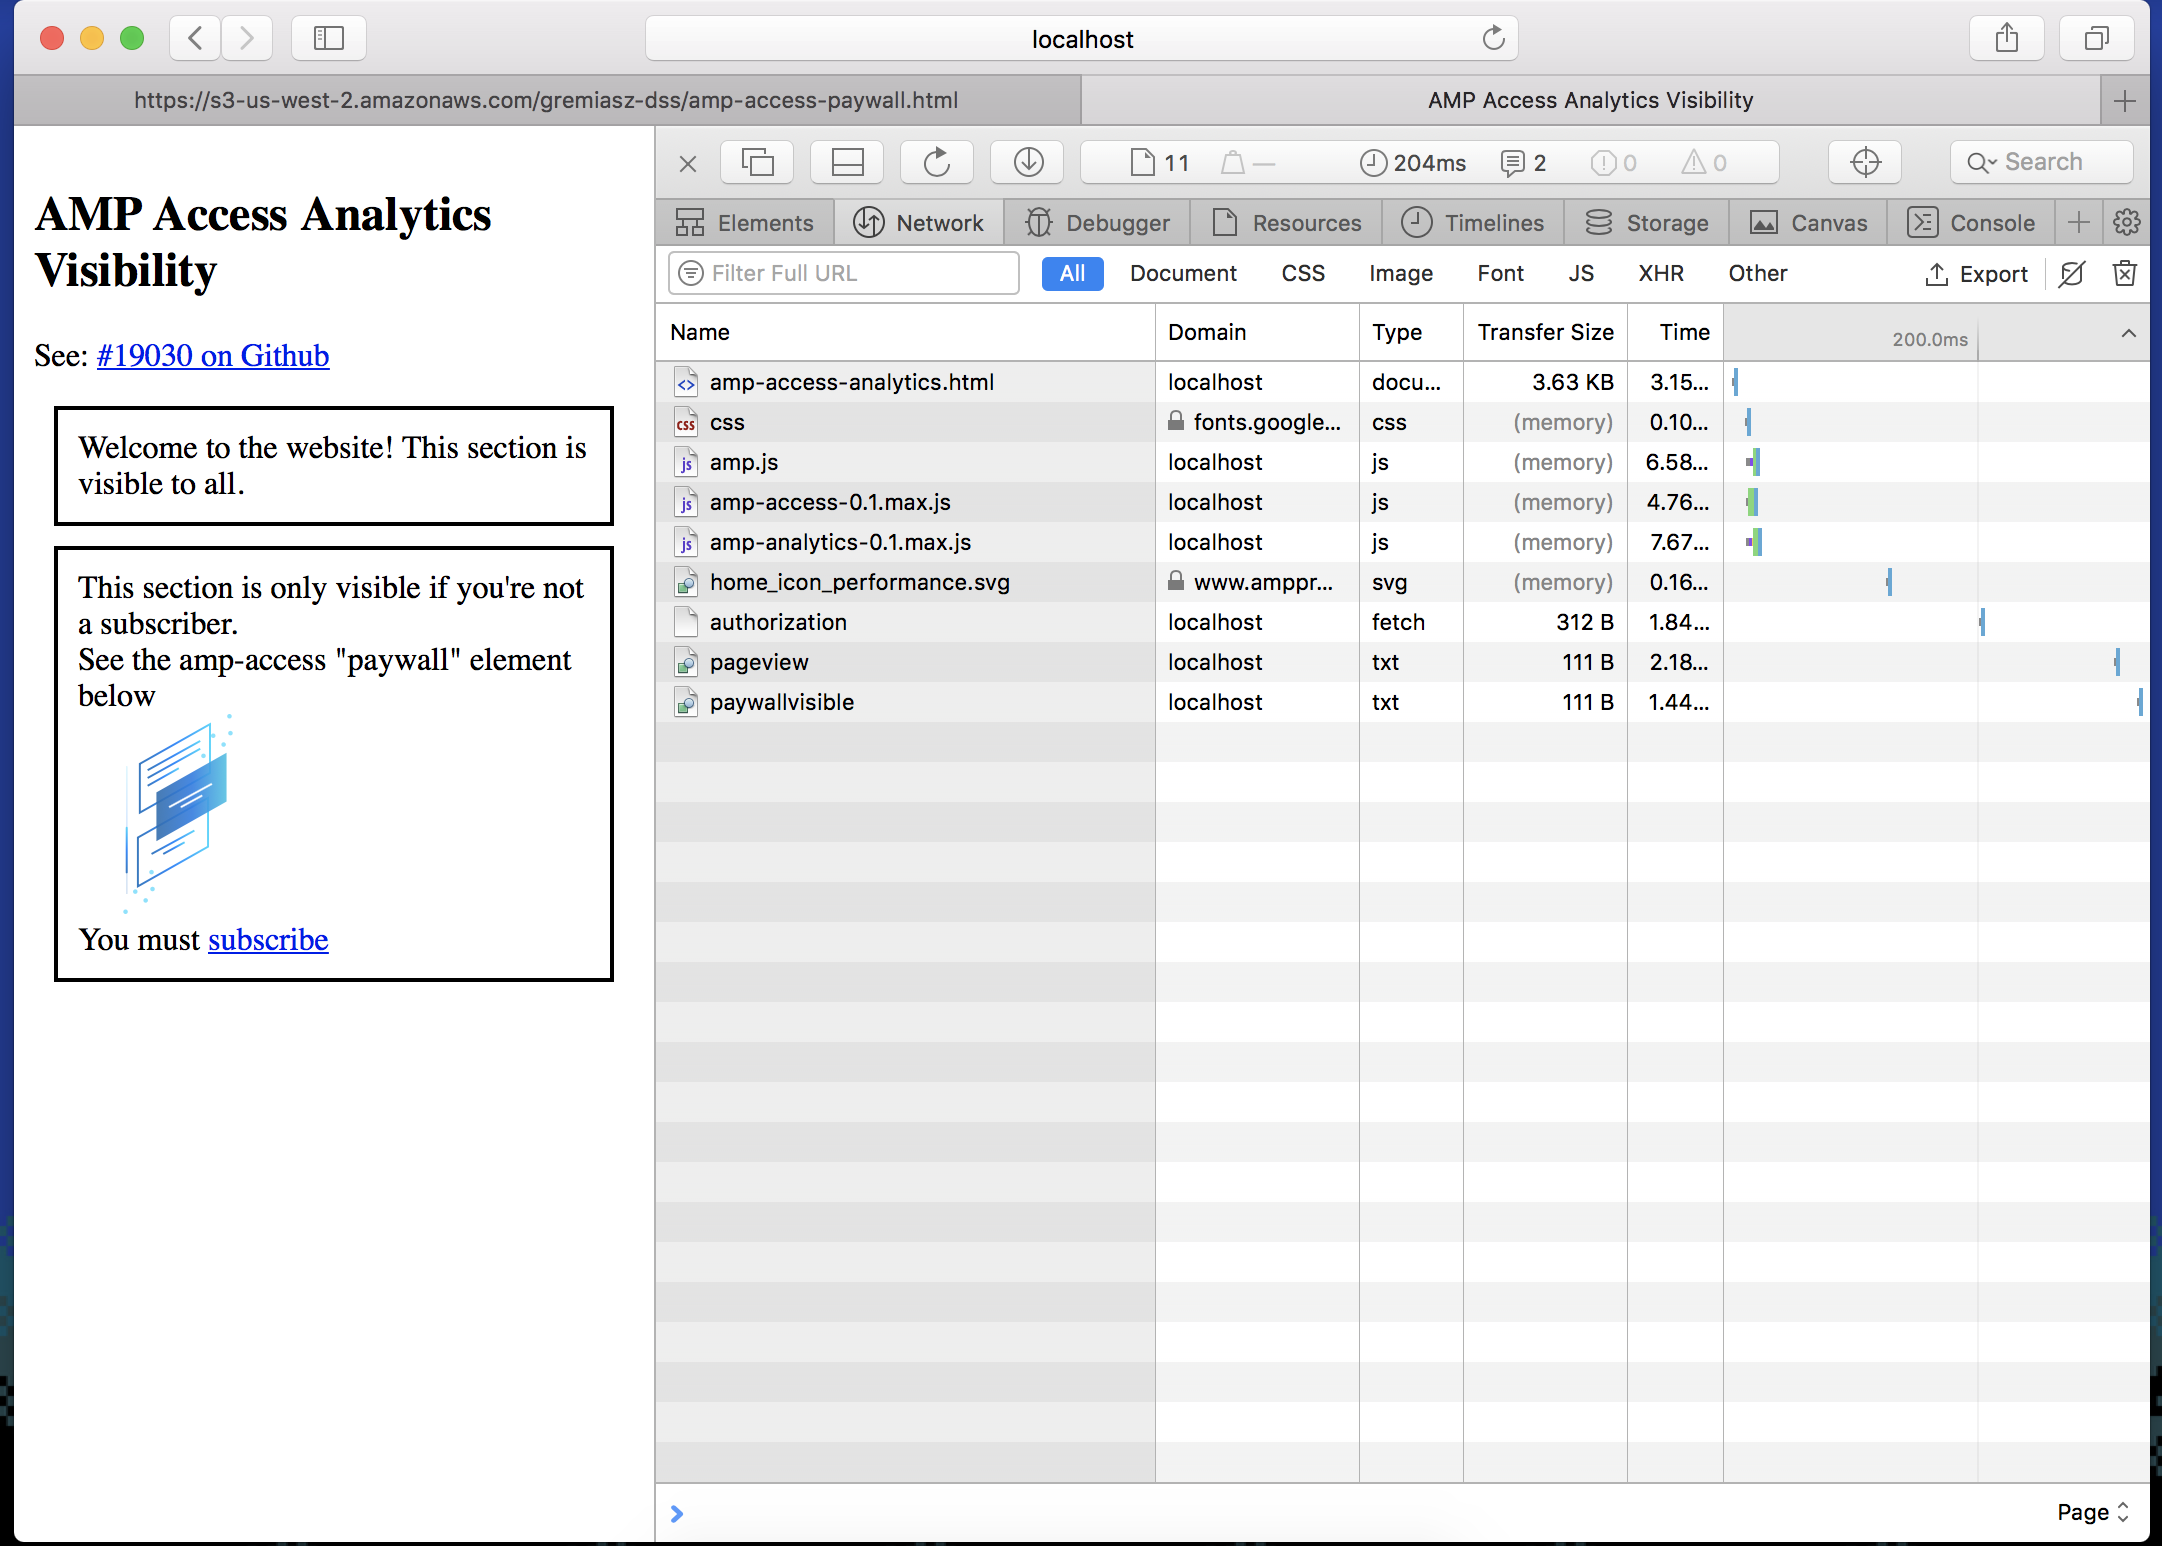The width and height of the screenshot is (2162, 1546).
Task: Open the Filter Full URL options icon
Action: pyautogui.click(x=691, y=273)
